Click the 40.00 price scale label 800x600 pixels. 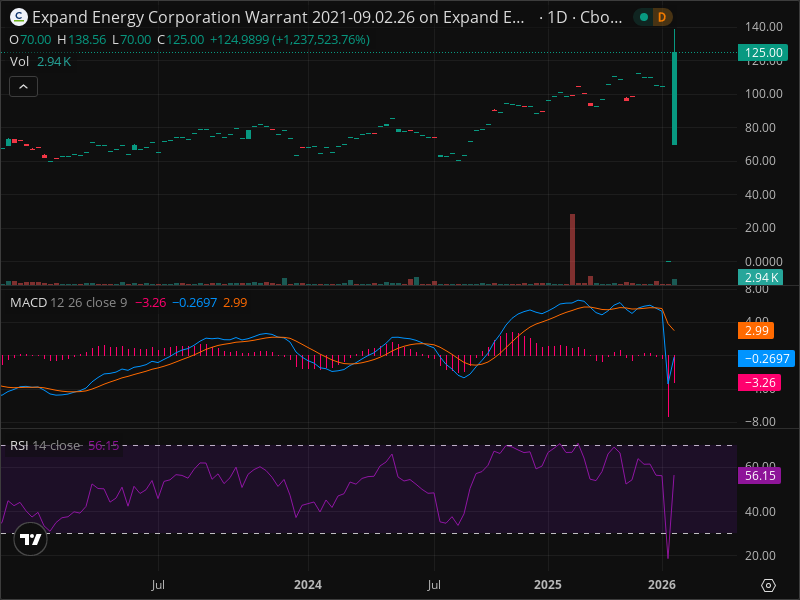pos(760,194)
